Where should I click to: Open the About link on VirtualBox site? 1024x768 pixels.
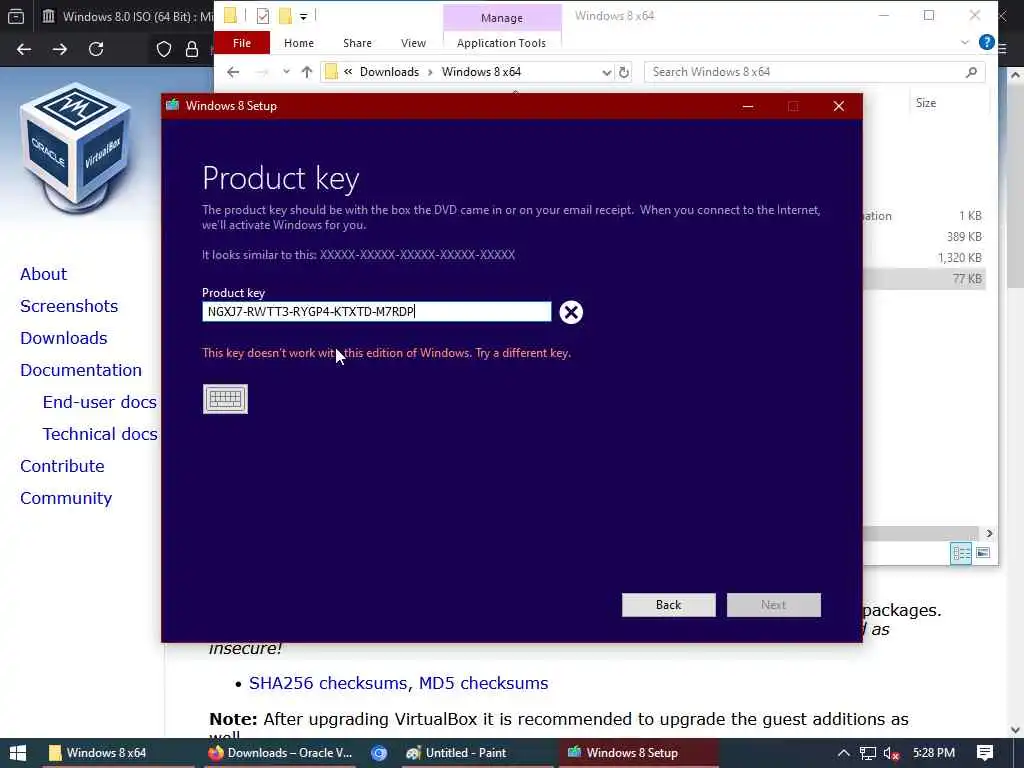click(x=43, y=274)
